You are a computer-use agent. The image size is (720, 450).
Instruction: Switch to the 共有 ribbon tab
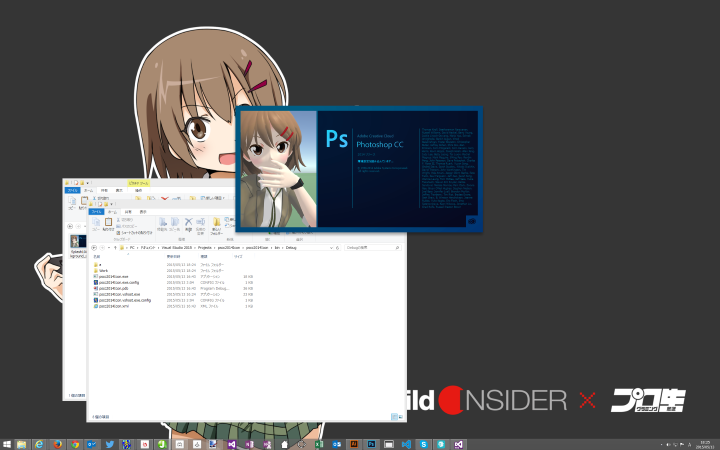127,212
